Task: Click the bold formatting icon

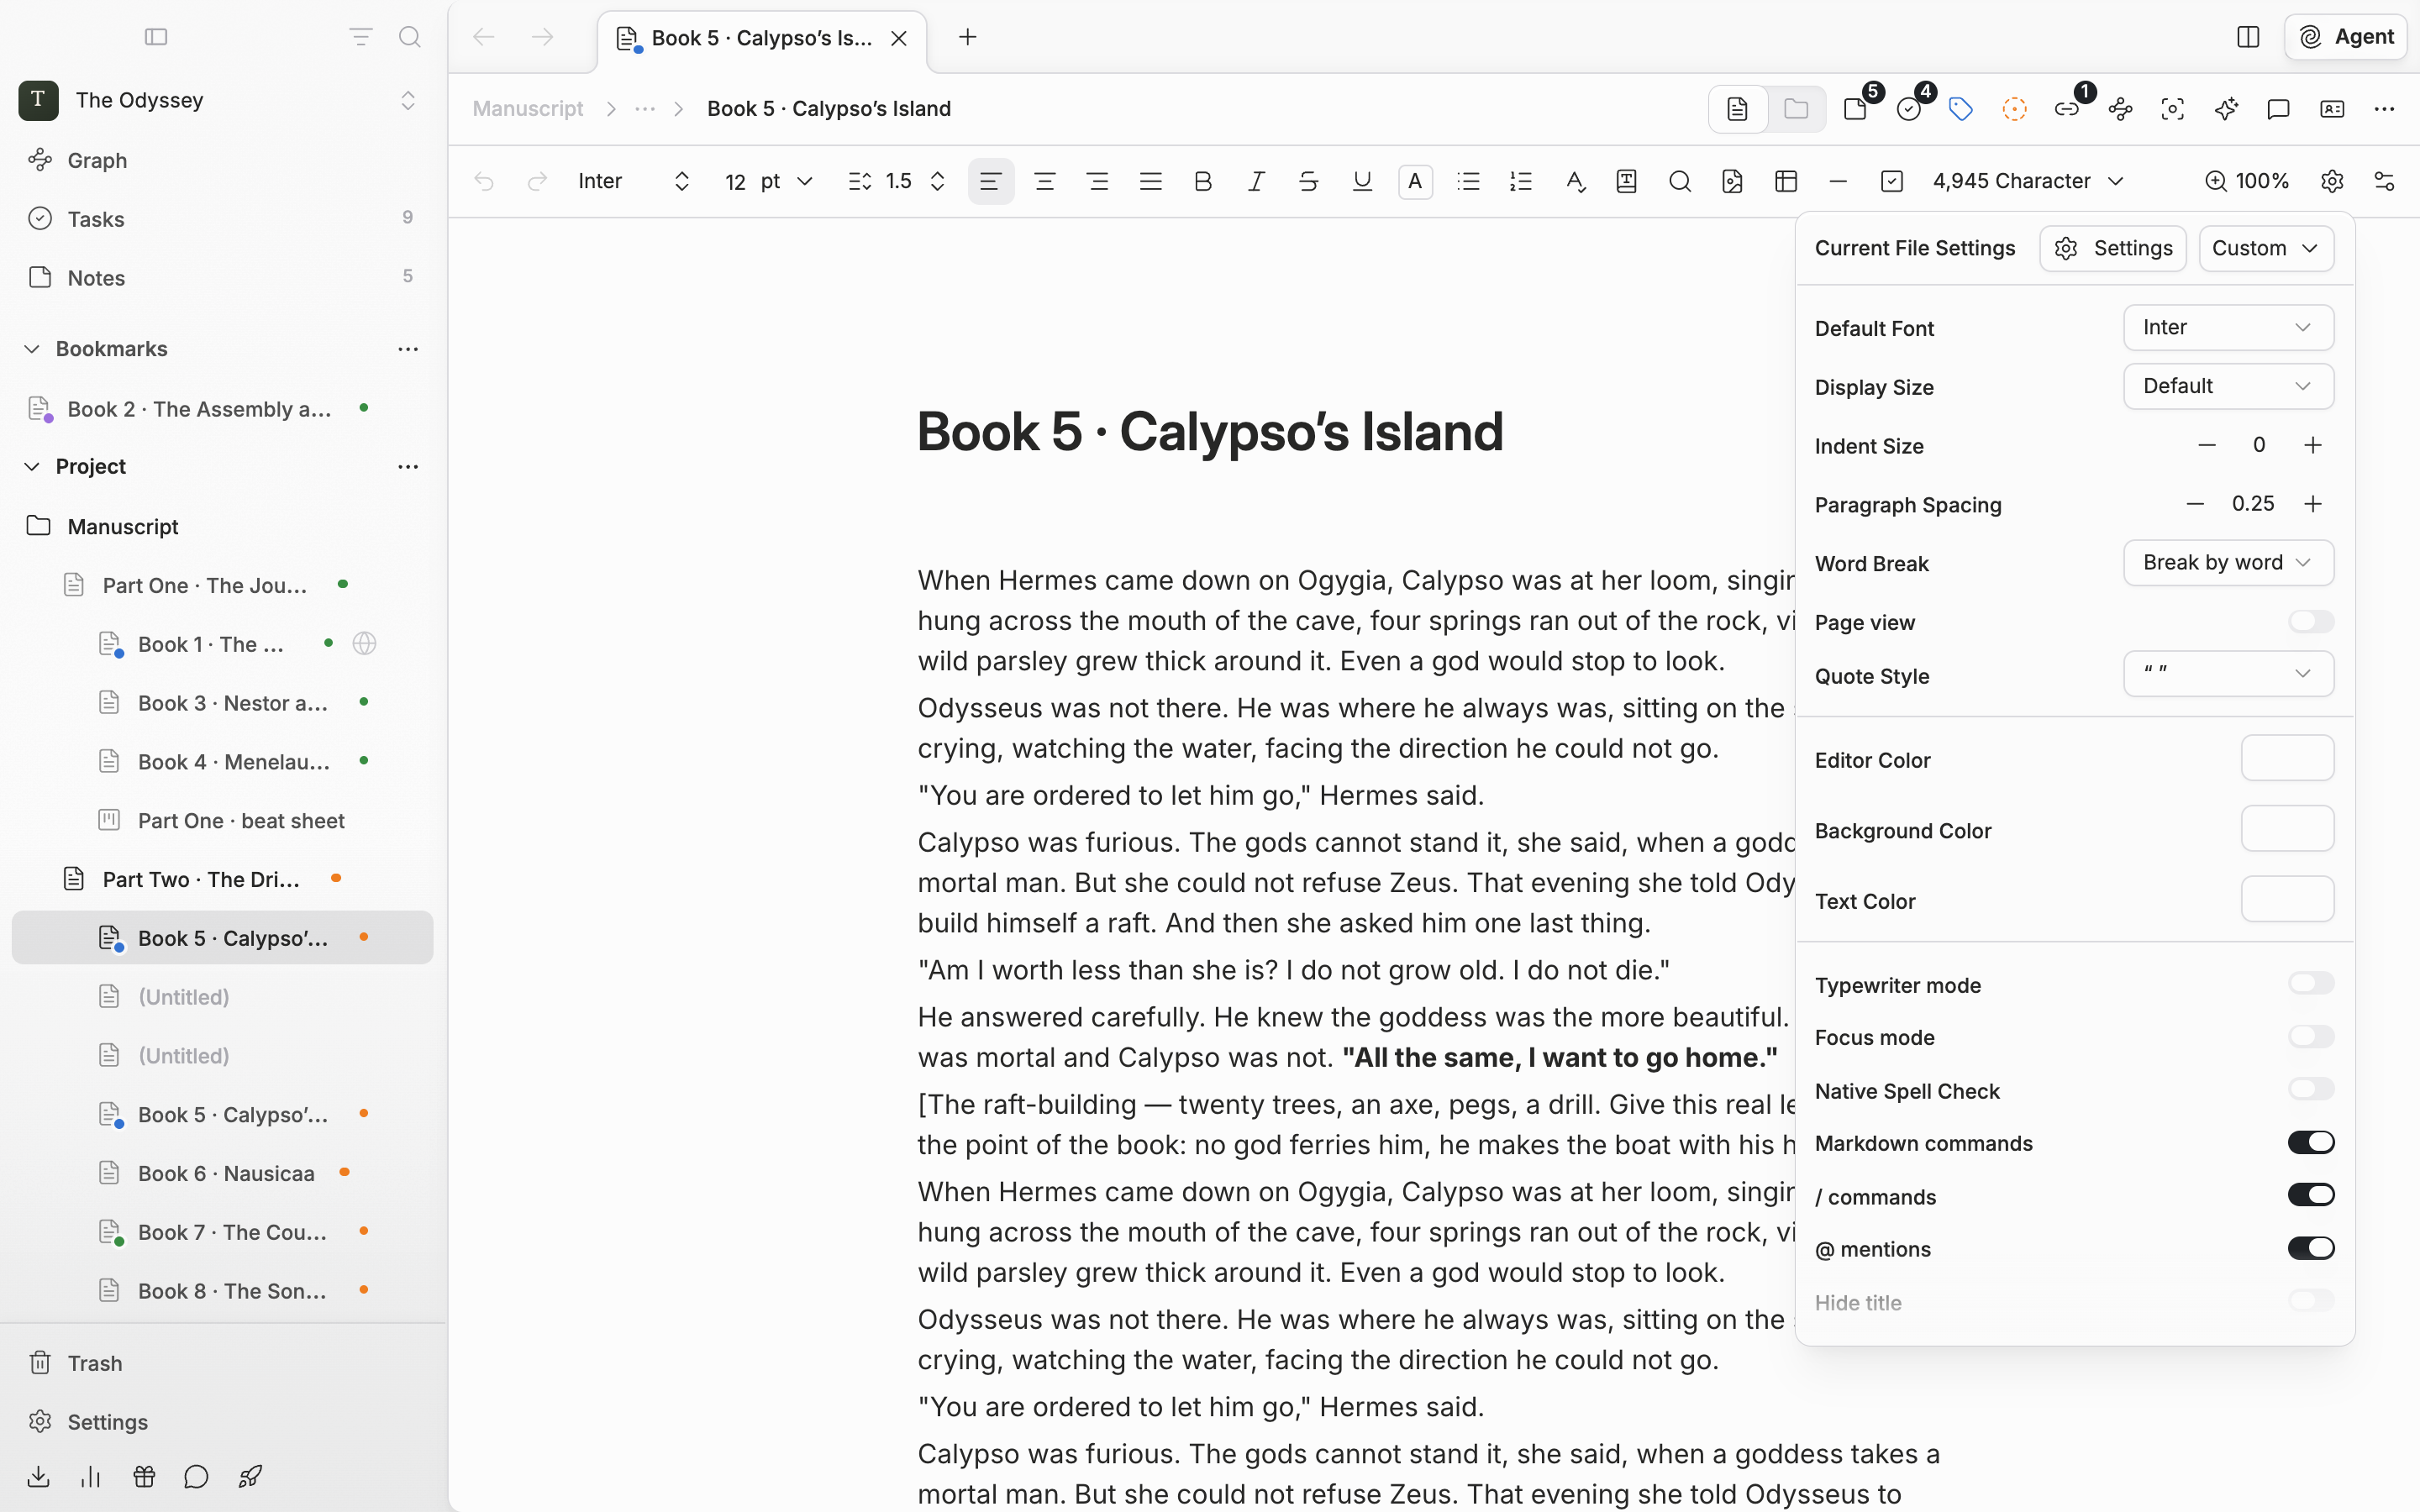Action: click(1203, 181)
